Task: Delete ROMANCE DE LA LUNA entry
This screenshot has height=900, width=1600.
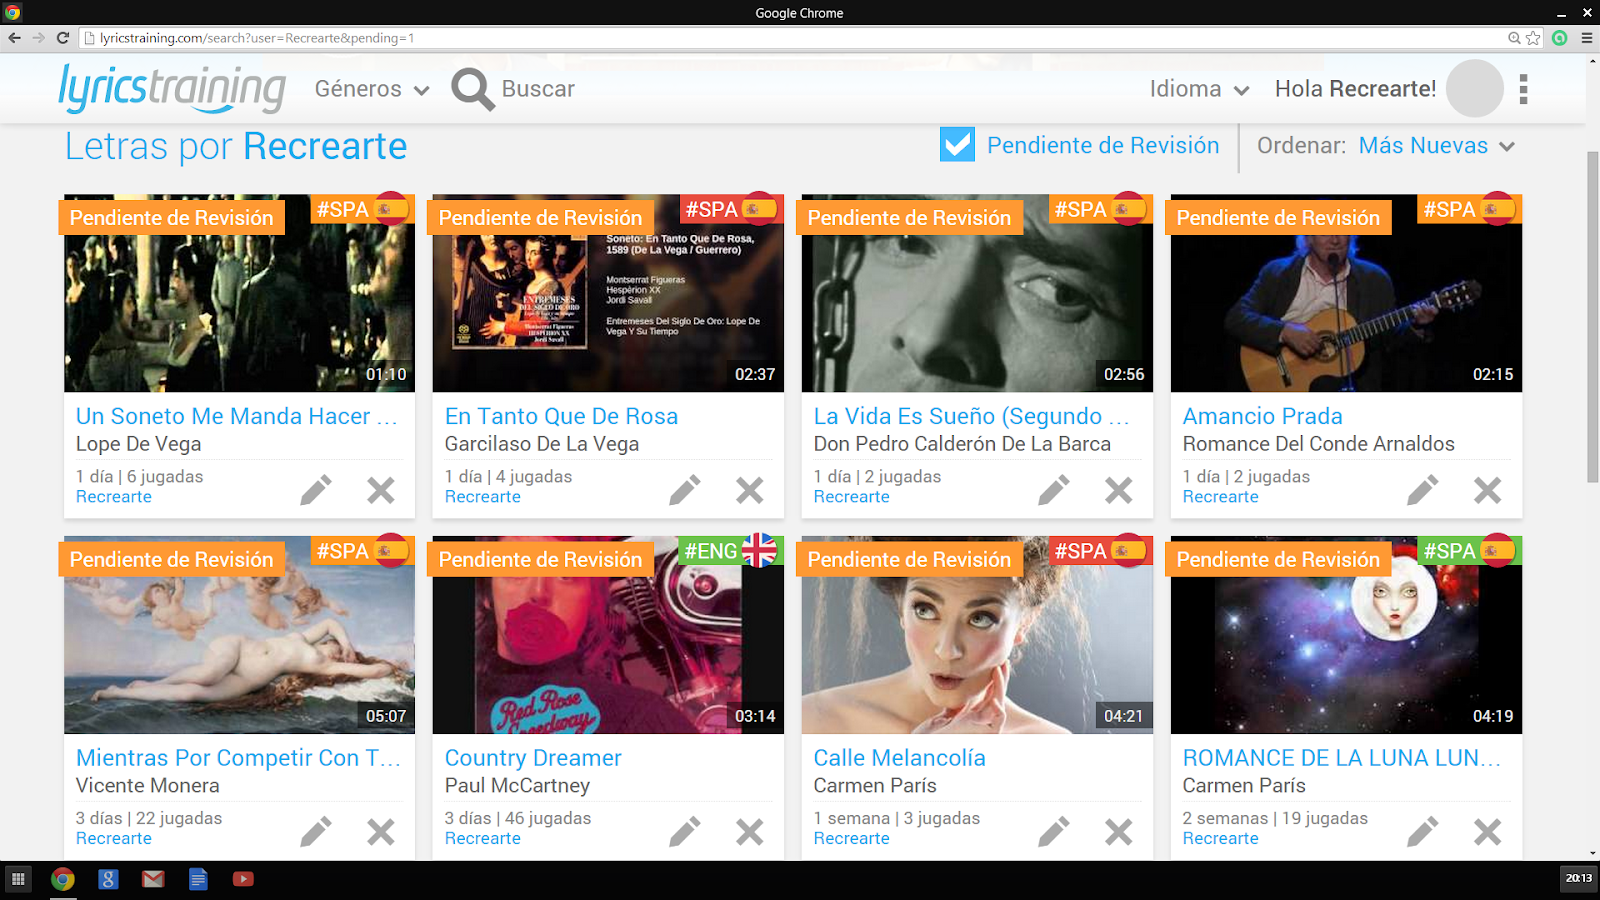Action: pos(1488,832)
